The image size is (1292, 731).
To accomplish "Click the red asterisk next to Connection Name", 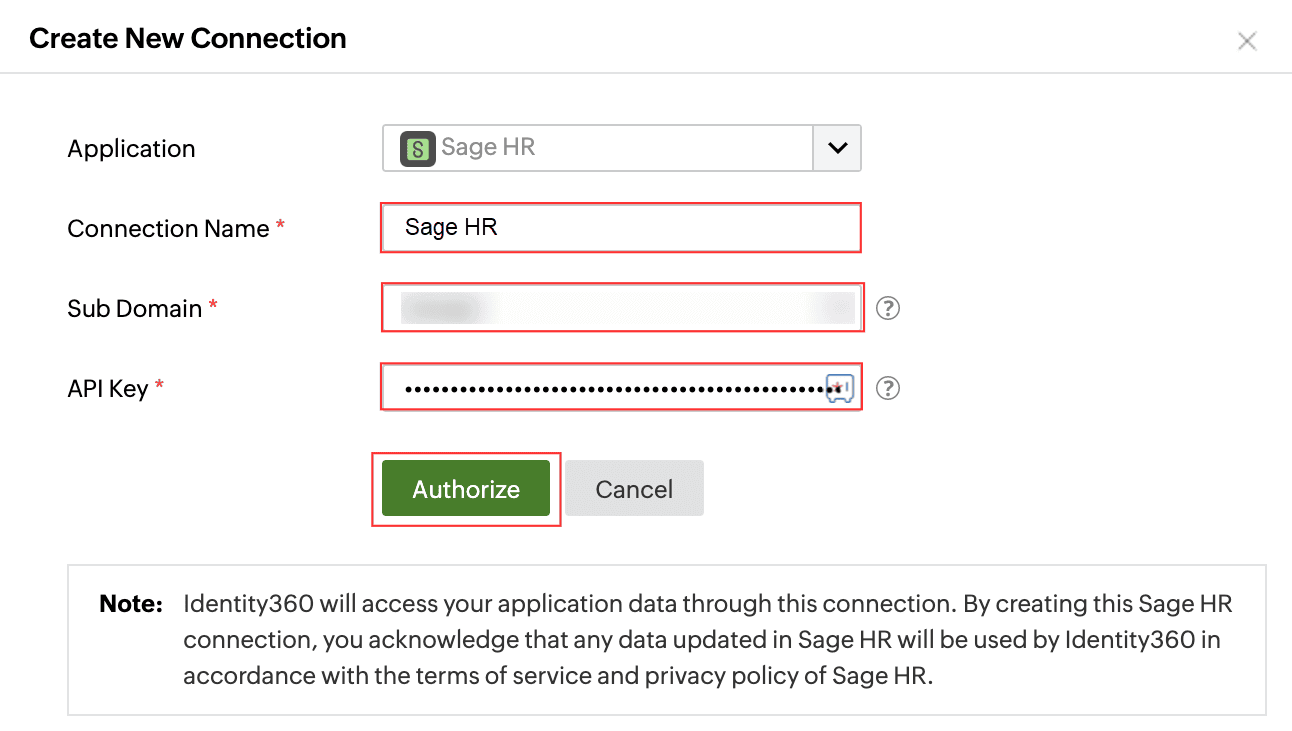I will tap(281, 227).
